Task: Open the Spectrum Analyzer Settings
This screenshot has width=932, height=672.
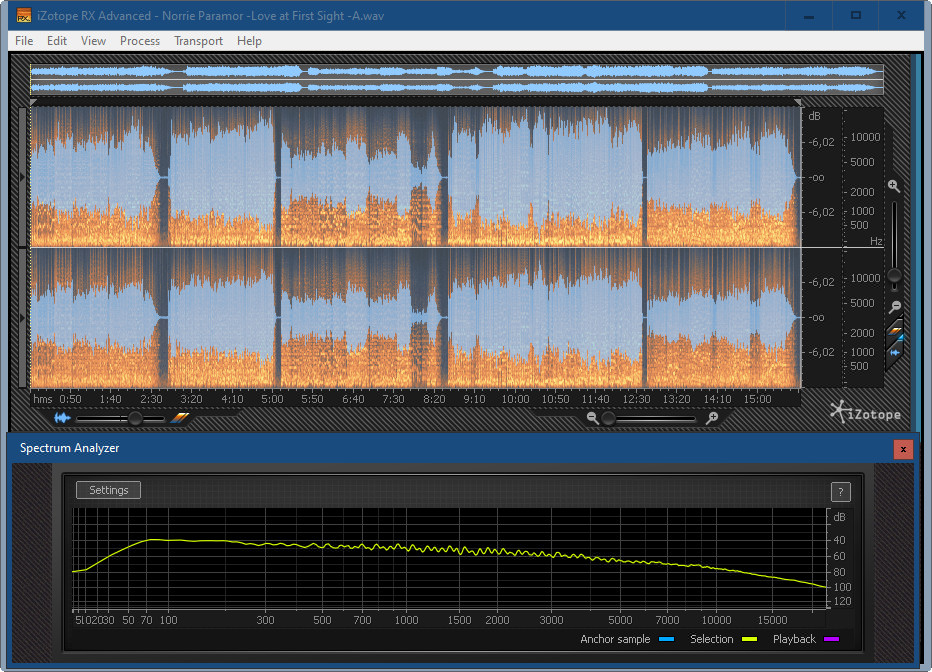Action: pos(109,490)
